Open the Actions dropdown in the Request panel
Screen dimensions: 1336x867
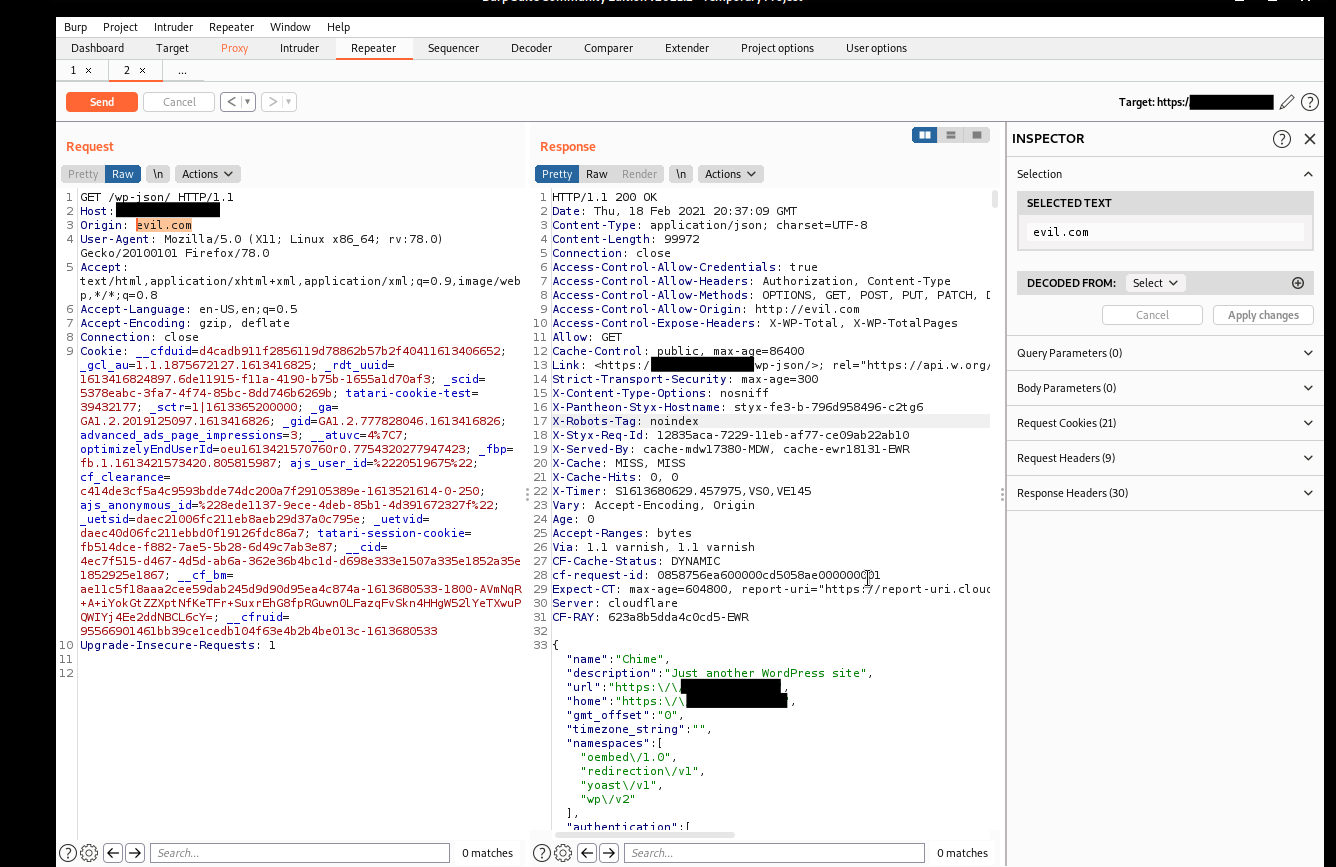tap(207, 173)
